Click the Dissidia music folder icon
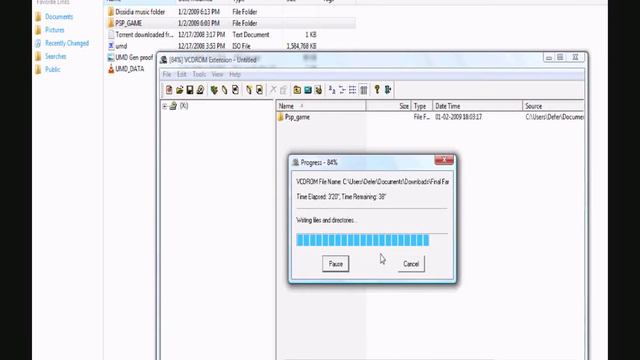Viewport: 640px width, 360px height. [111, 12]
